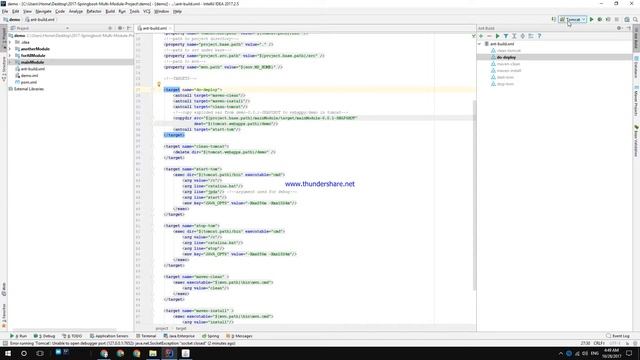Click Collapse All icon in Ant Build toolbar
Viewport: 640px width, 360px height.
[522, 36]
